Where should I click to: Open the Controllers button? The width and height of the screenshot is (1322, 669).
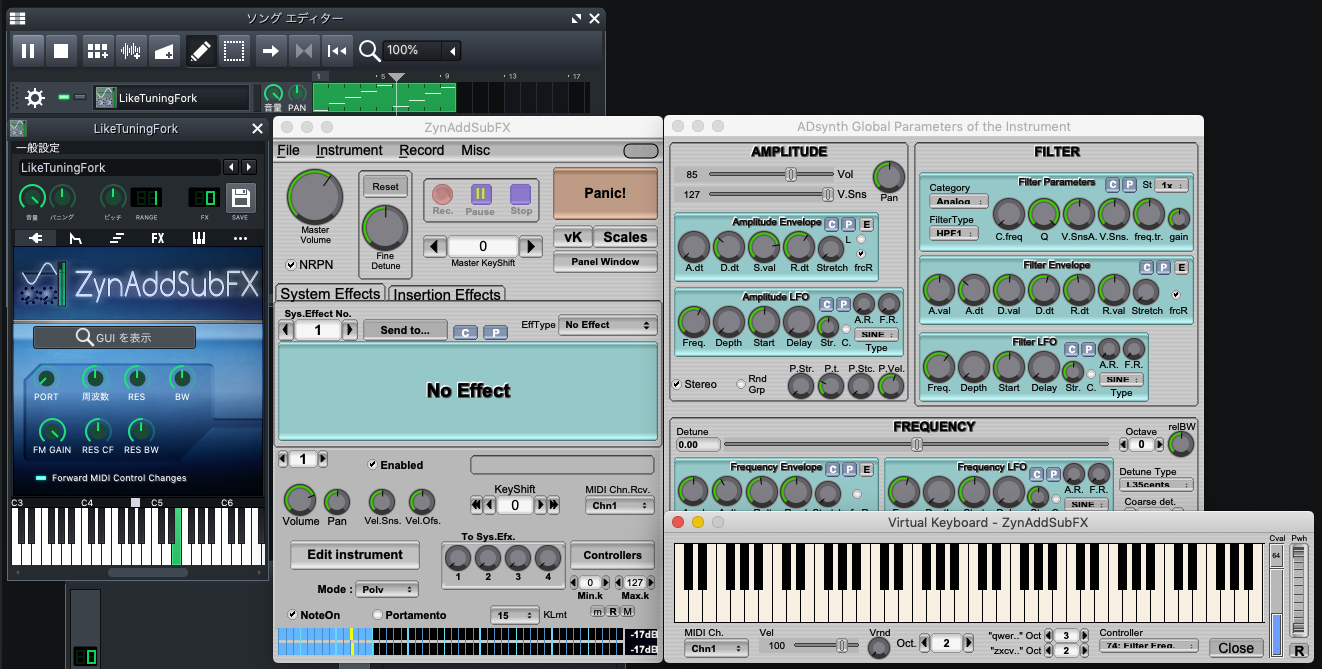[x=613, y=555]
